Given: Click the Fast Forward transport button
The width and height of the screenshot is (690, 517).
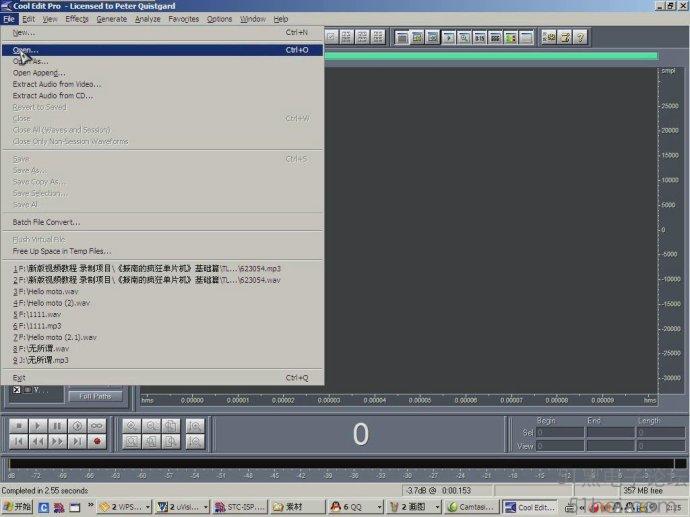Looking at the screenshot, I should tap(57, 441).
